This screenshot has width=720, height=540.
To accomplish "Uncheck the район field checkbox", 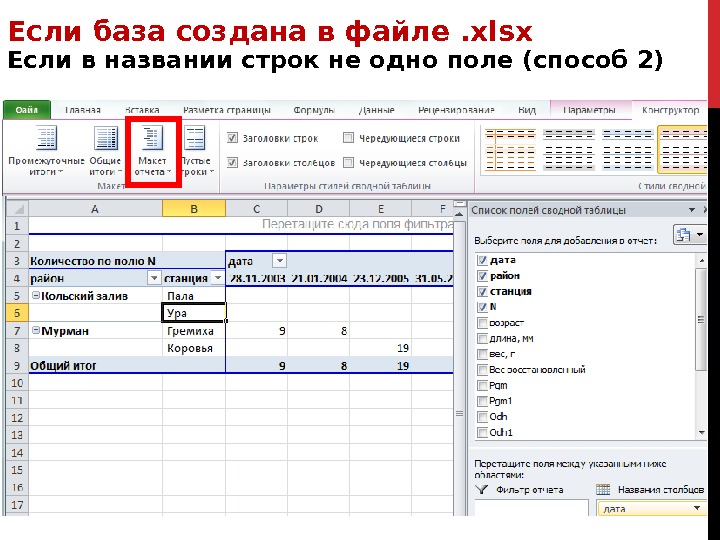I will (x=482, y=276).
